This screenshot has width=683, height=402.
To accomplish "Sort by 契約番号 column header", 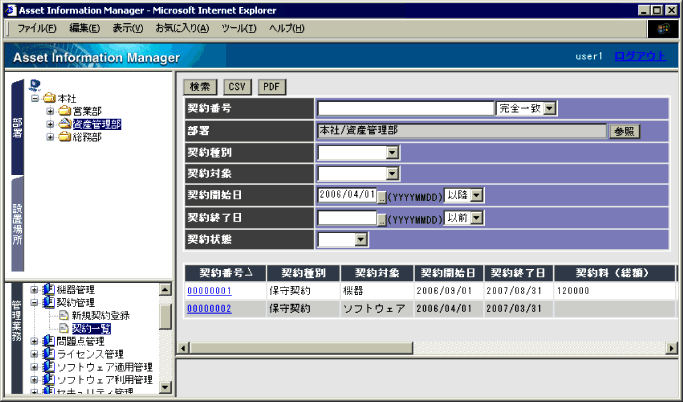I will pos(226,273).
